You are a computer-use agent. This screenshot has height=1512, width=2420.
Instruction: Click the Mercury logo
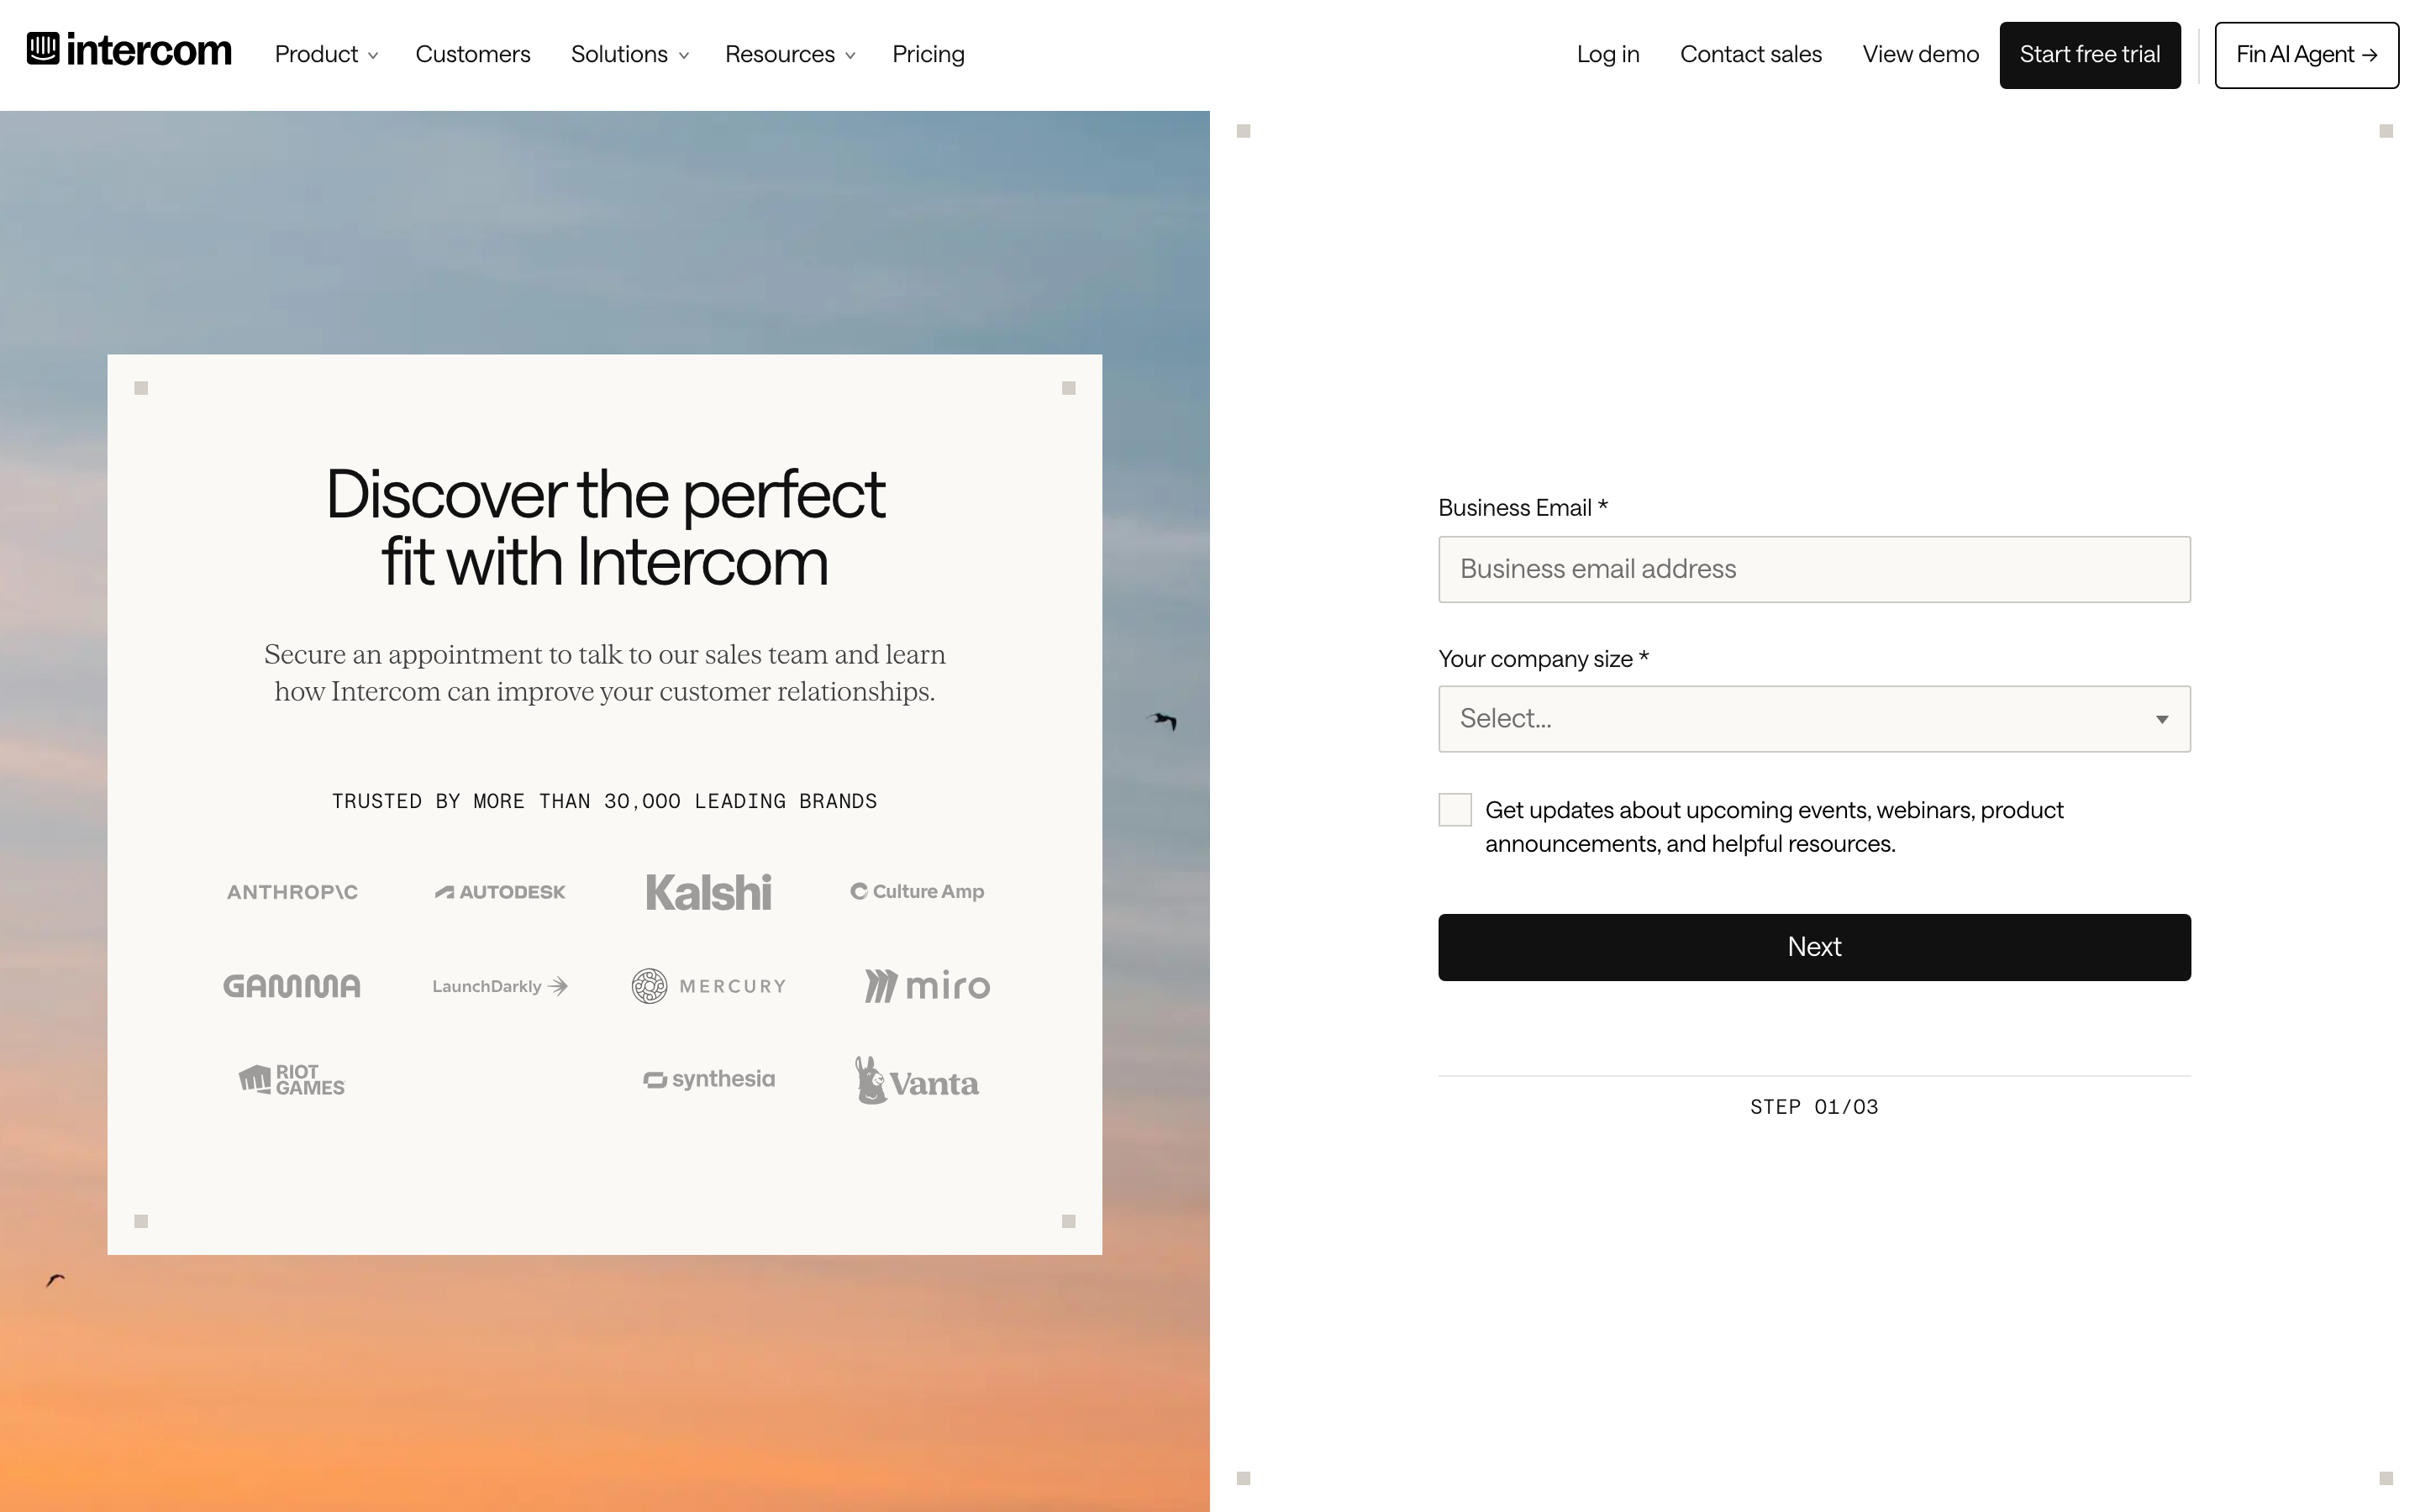tap(709, 986)
